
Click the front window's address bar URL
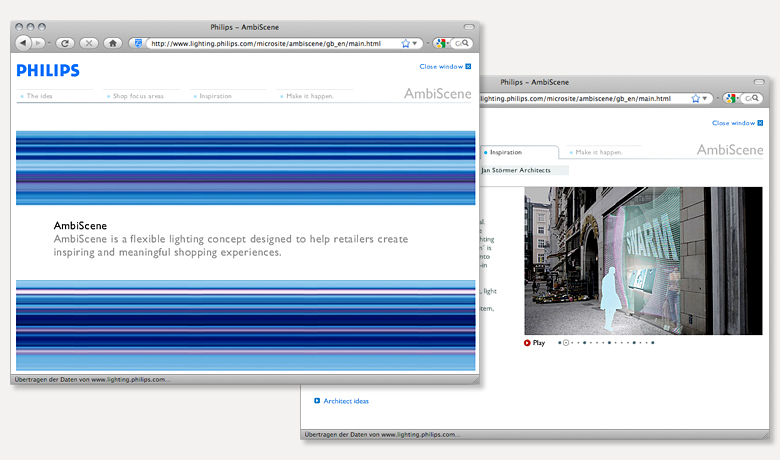pos(266,43)
